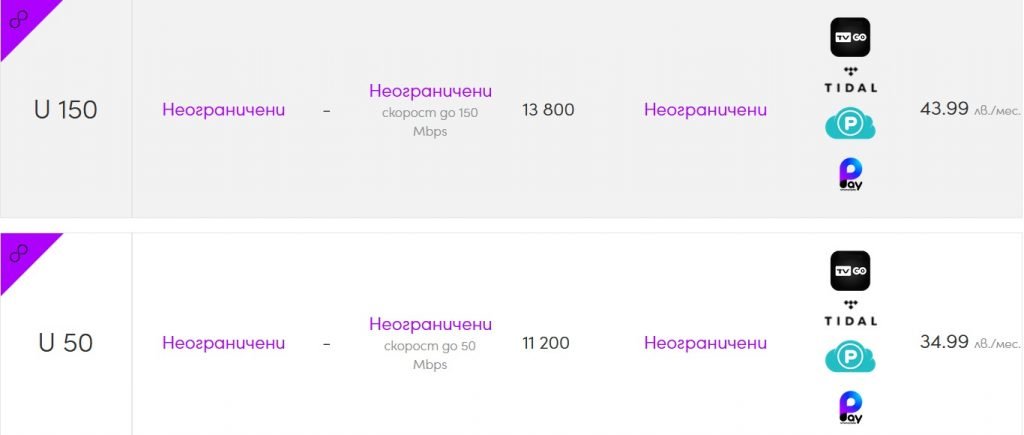Viewport: 1024px width, 435px height.
Task: Click the 34.99 лв./мес. price
Action: click(x=970, y=342)
